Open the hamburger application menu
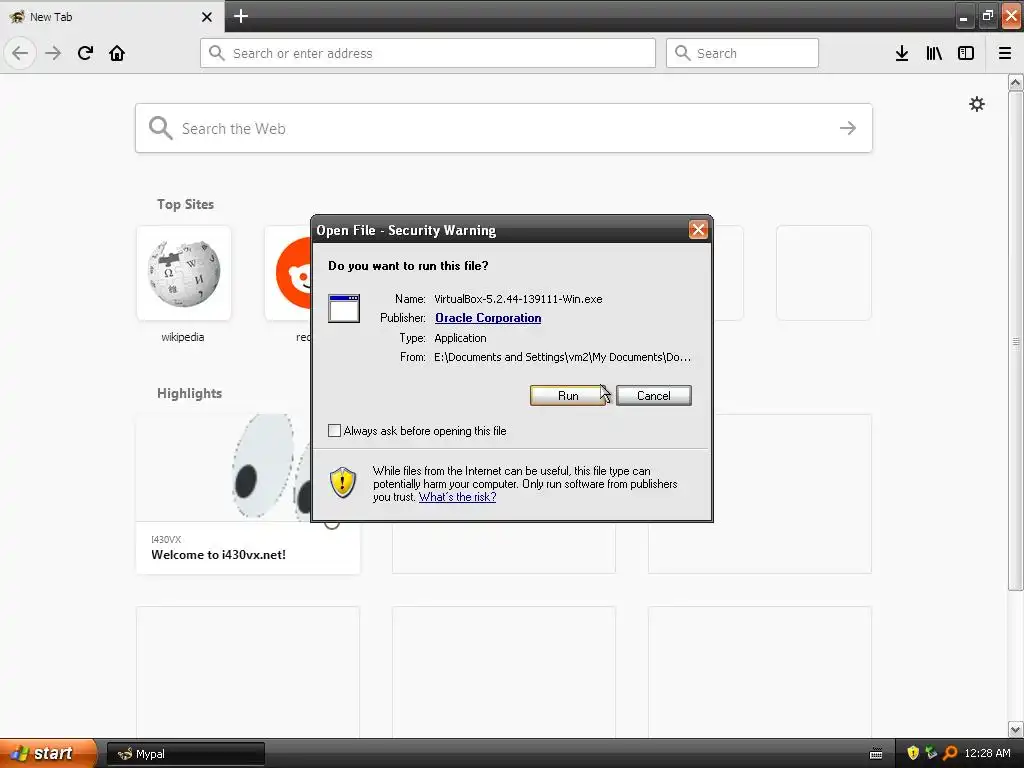The height and width of the screenshot is (768, 1024). click(1005, 53)
